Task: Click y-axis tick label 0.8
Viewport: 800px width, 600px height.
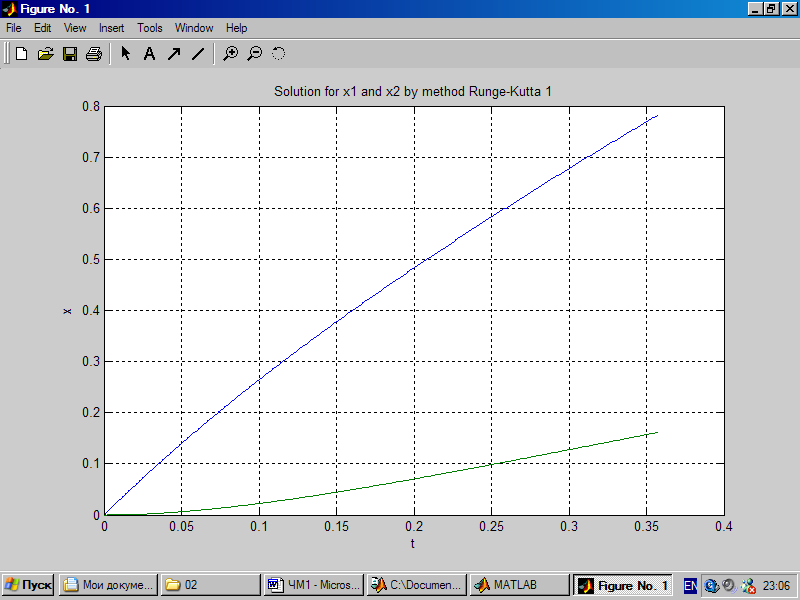Action: [x=91, y=107]
